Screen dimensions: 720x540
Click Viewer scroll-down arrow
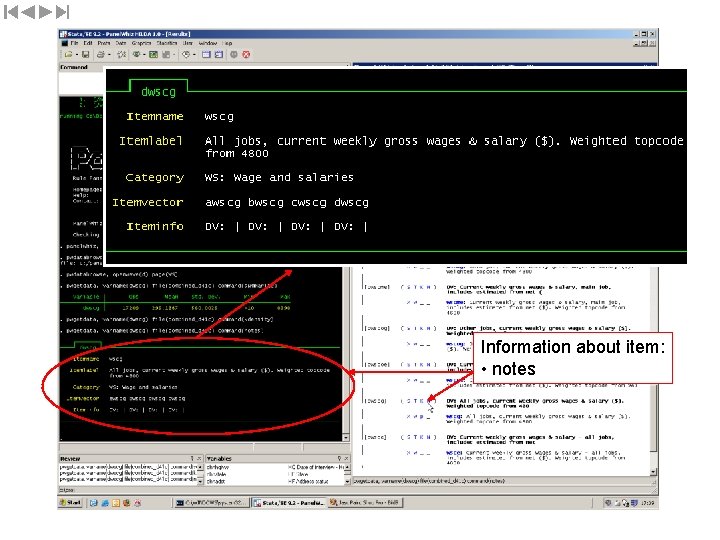[653, 472]
